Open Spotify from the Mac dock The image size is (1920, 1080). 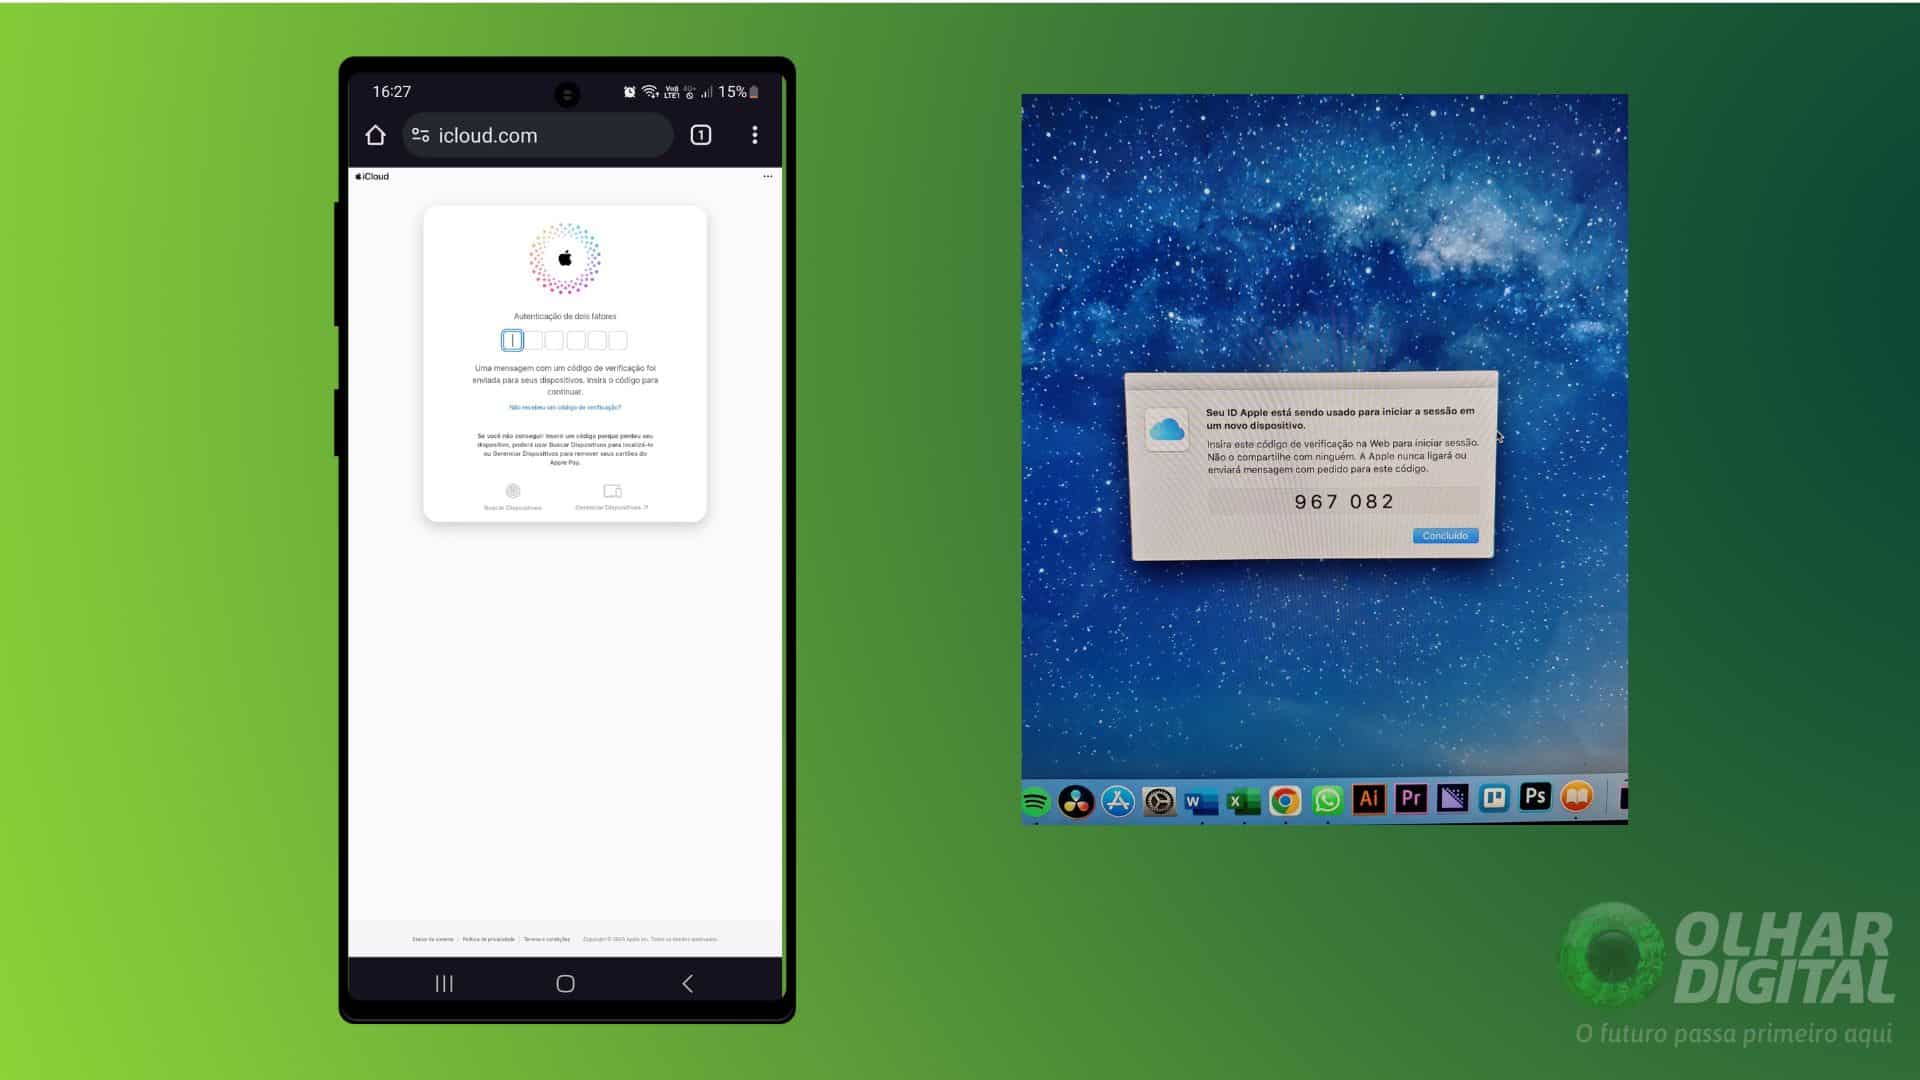coord(1035,801)
